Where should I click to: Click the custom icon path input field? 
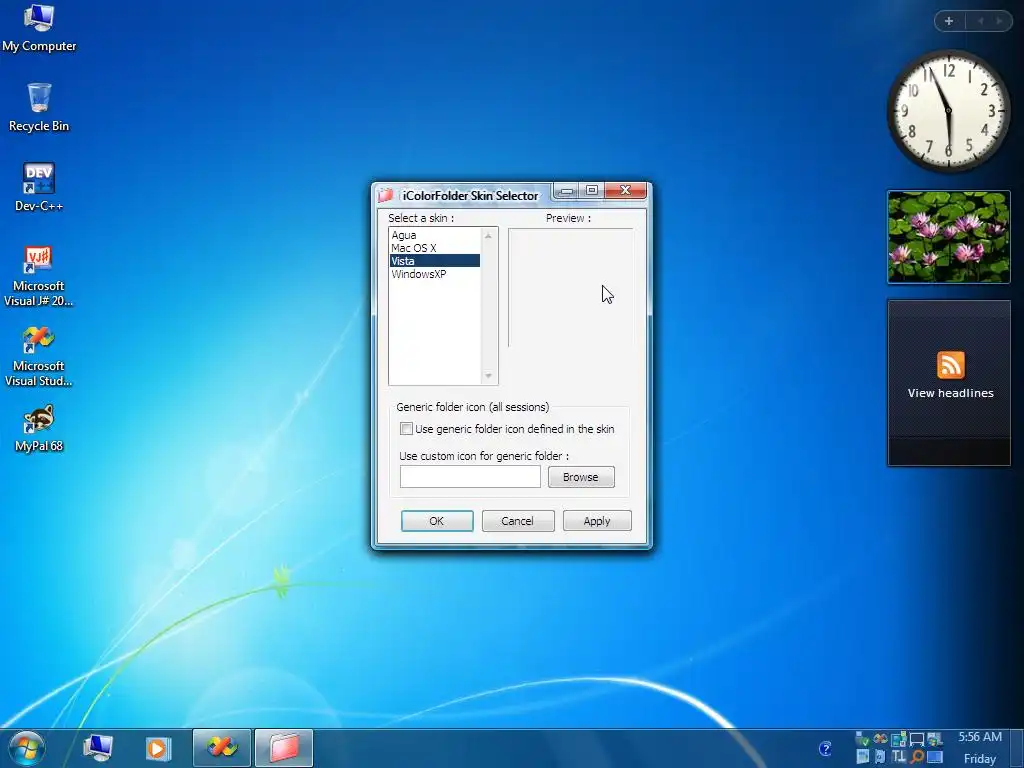tap(470, 477)
